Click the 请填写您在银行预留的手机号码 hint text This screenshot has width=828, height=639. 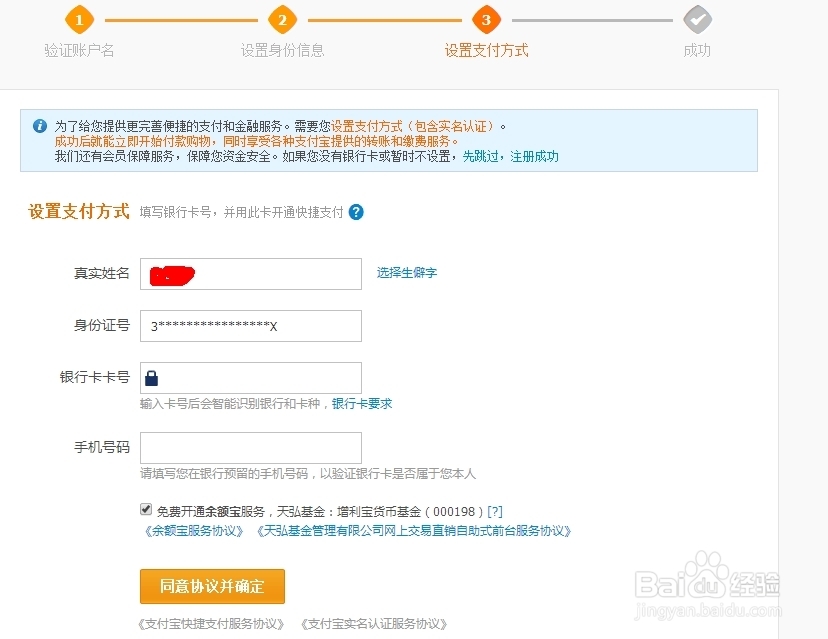(308, 474)
